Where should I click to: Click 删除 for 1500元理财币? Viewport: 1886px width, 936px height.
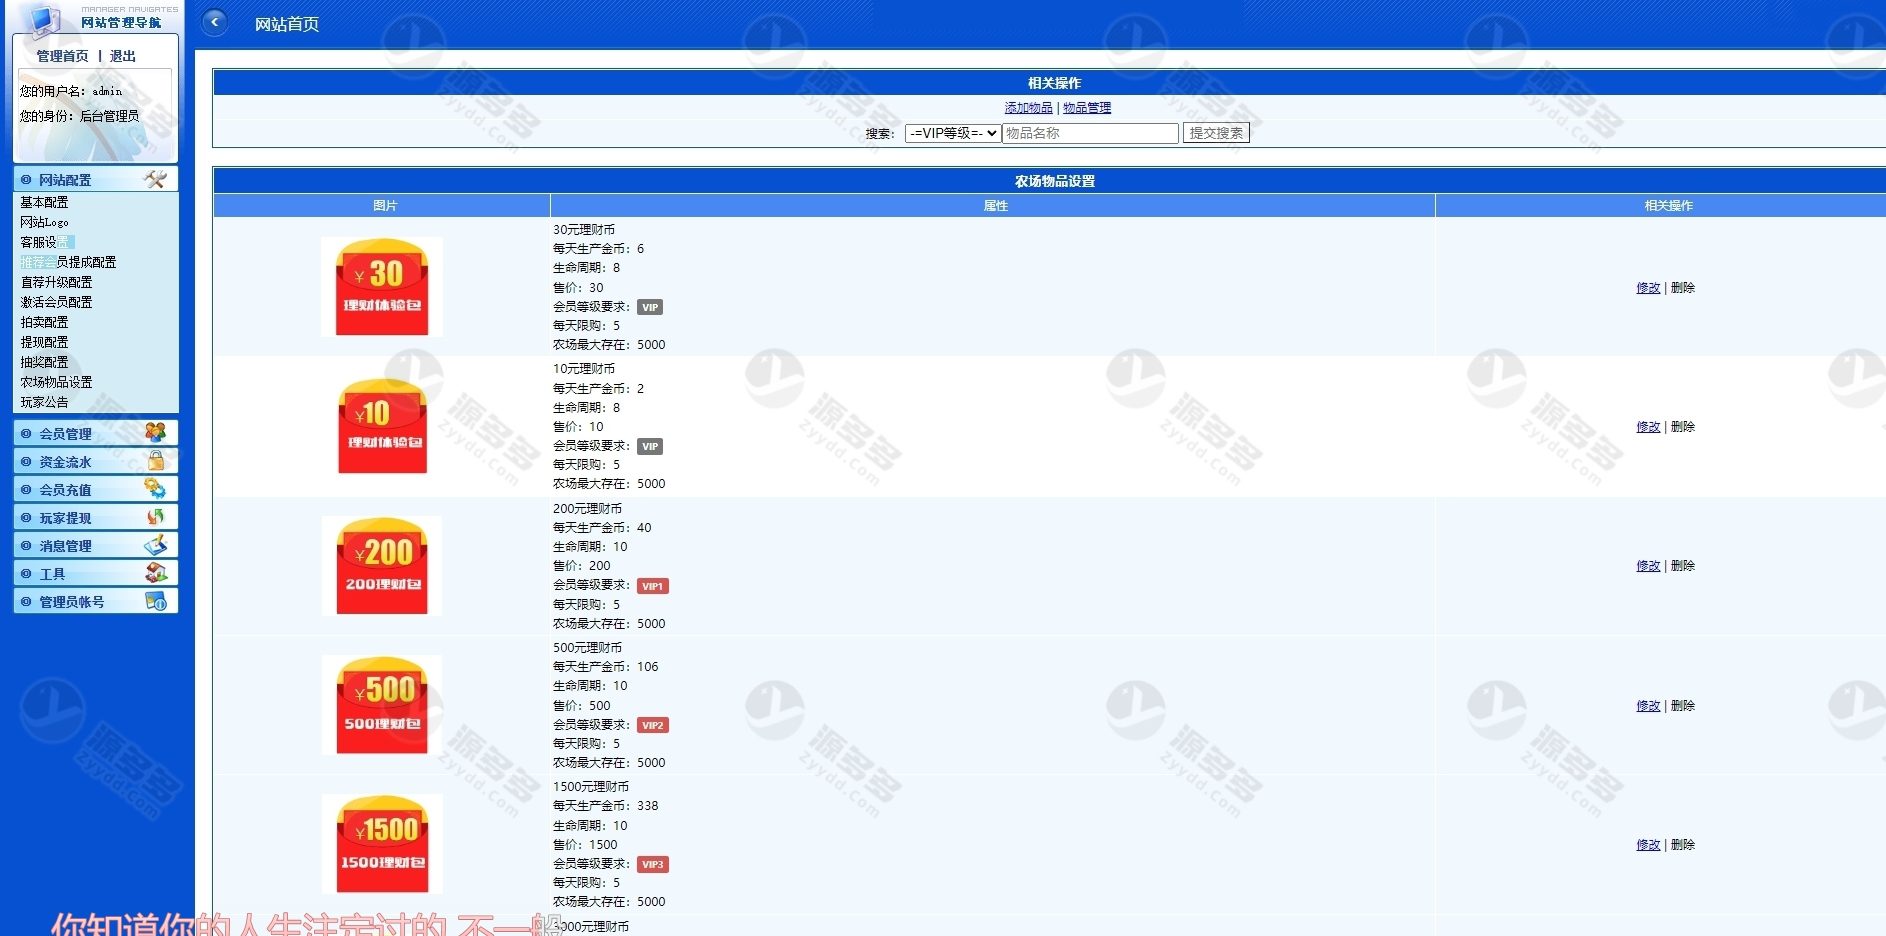point(1683,845)
